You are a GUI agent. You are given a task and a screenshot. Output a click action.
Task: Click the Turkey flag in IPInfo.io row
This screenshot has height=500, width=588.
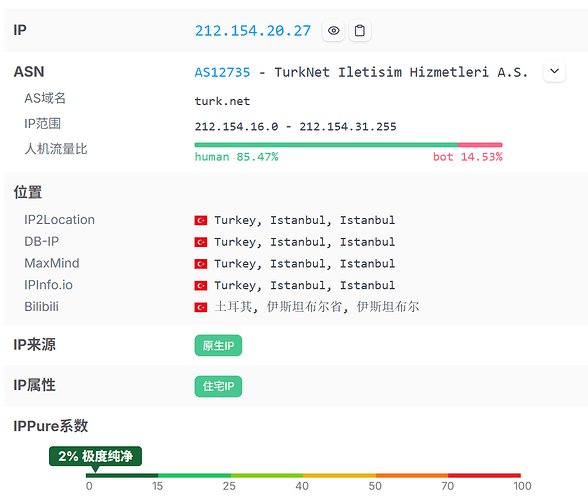tap(201, 286)
